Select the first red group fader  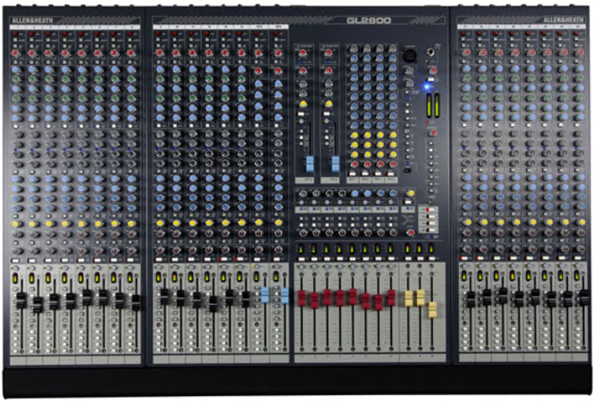pos(302,298)
